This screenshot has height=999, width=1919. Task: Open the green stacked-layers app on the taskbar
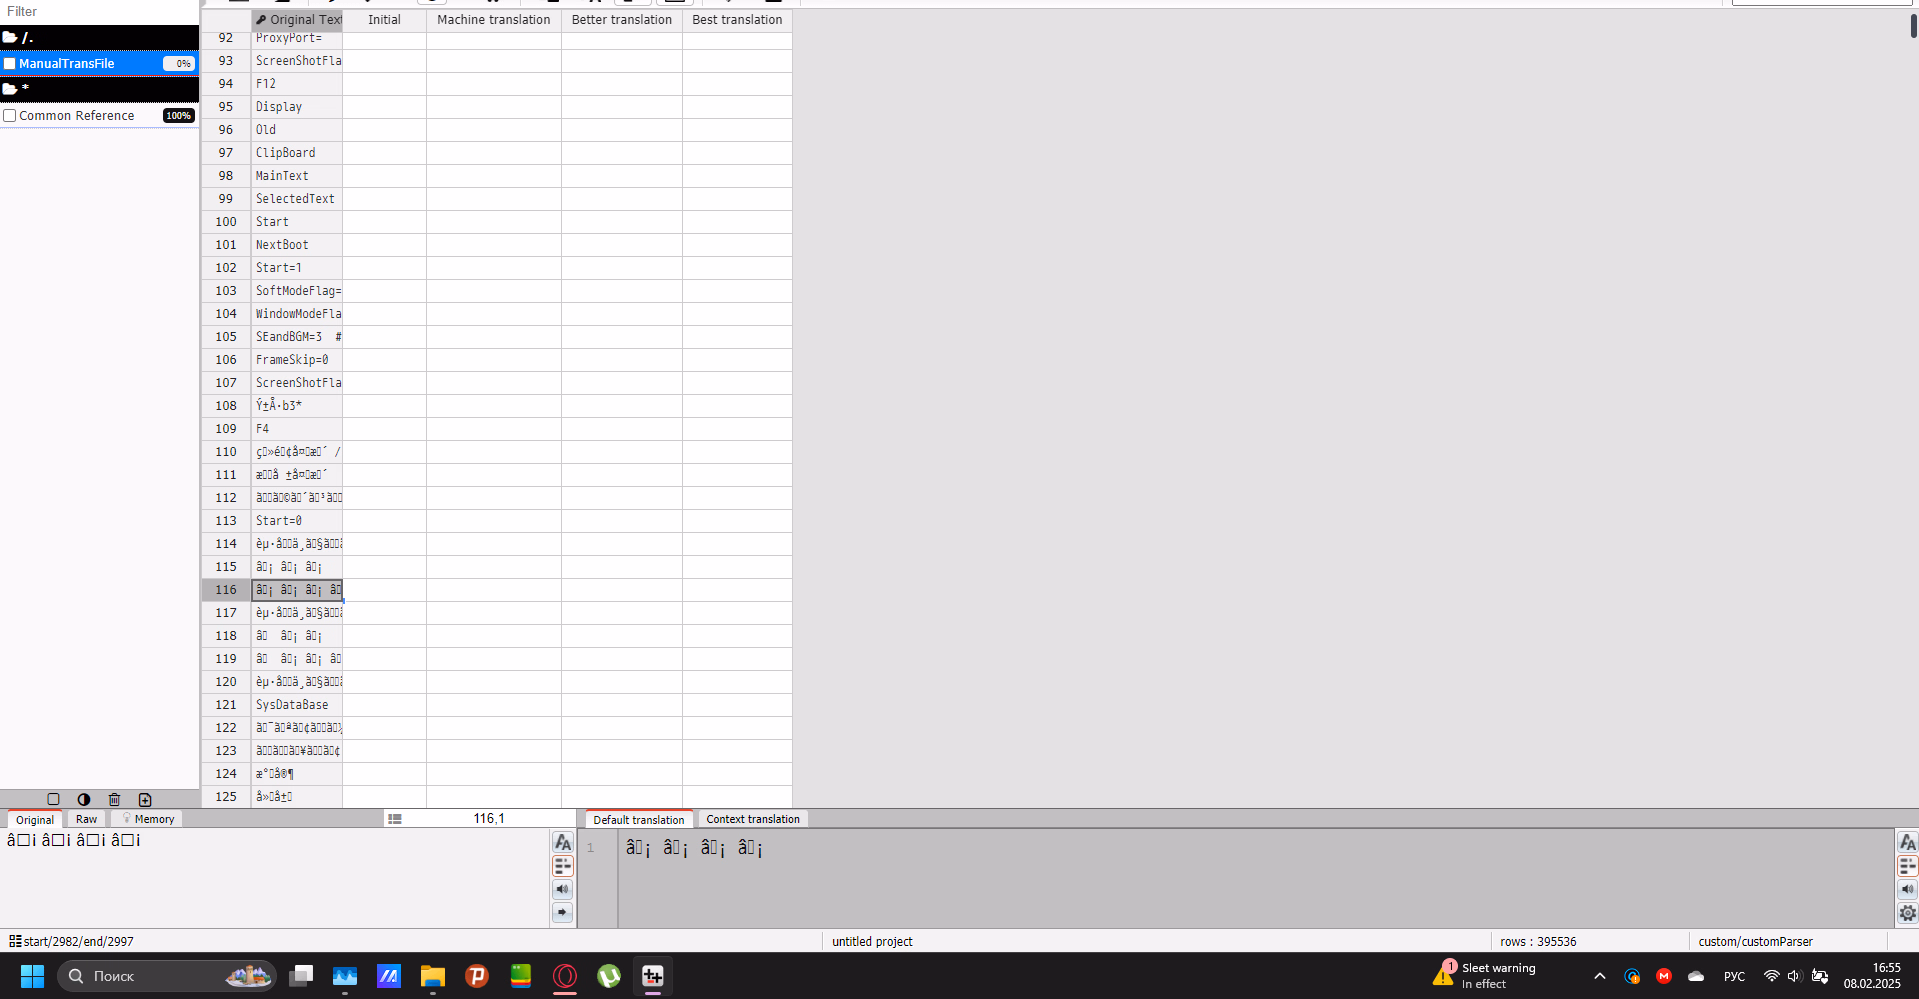coord(521,976)
